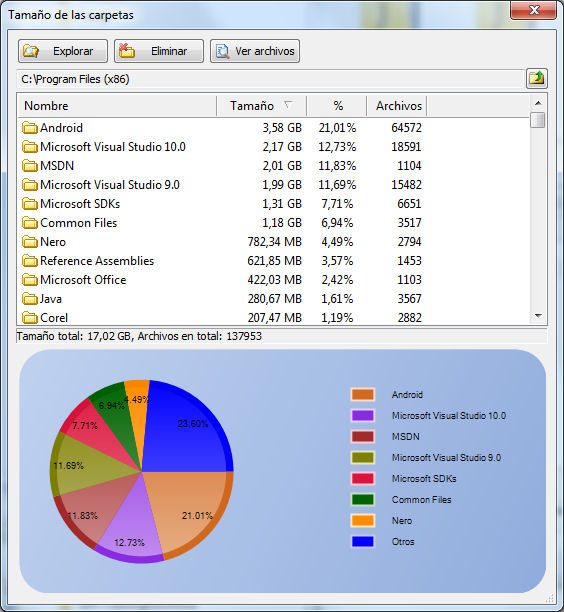Viewport: 564px width, 612px height.
Task: Click the Android orange legend swatch
Action: 363,394
